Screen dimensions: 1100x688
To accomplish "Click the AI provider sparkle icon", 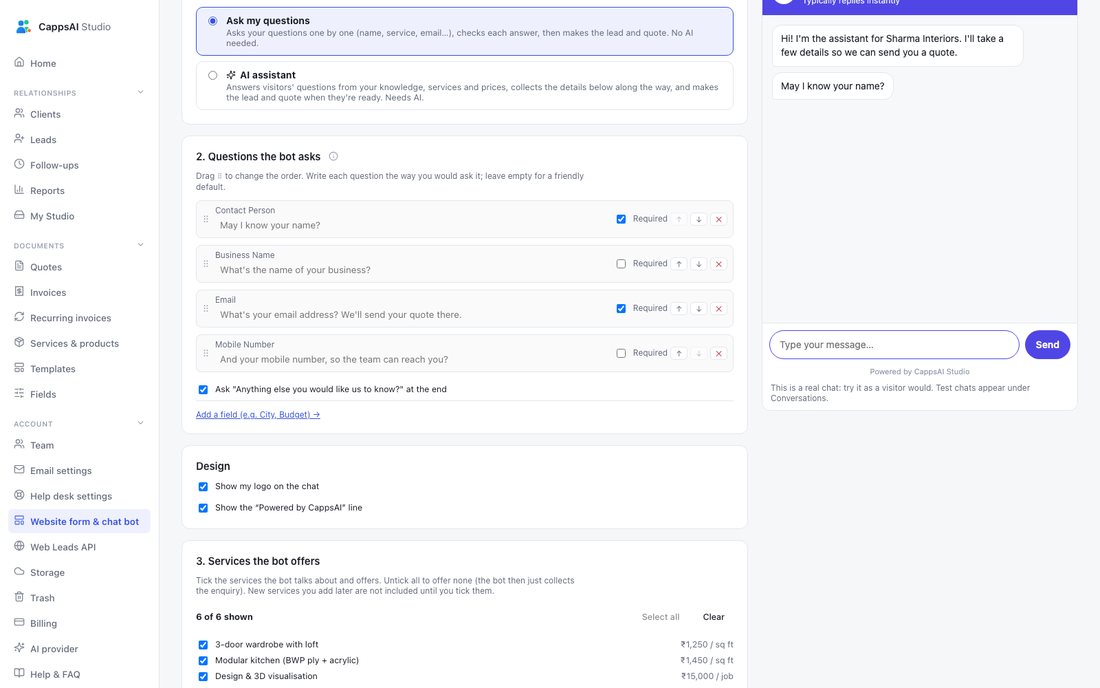I will point(19,648).
